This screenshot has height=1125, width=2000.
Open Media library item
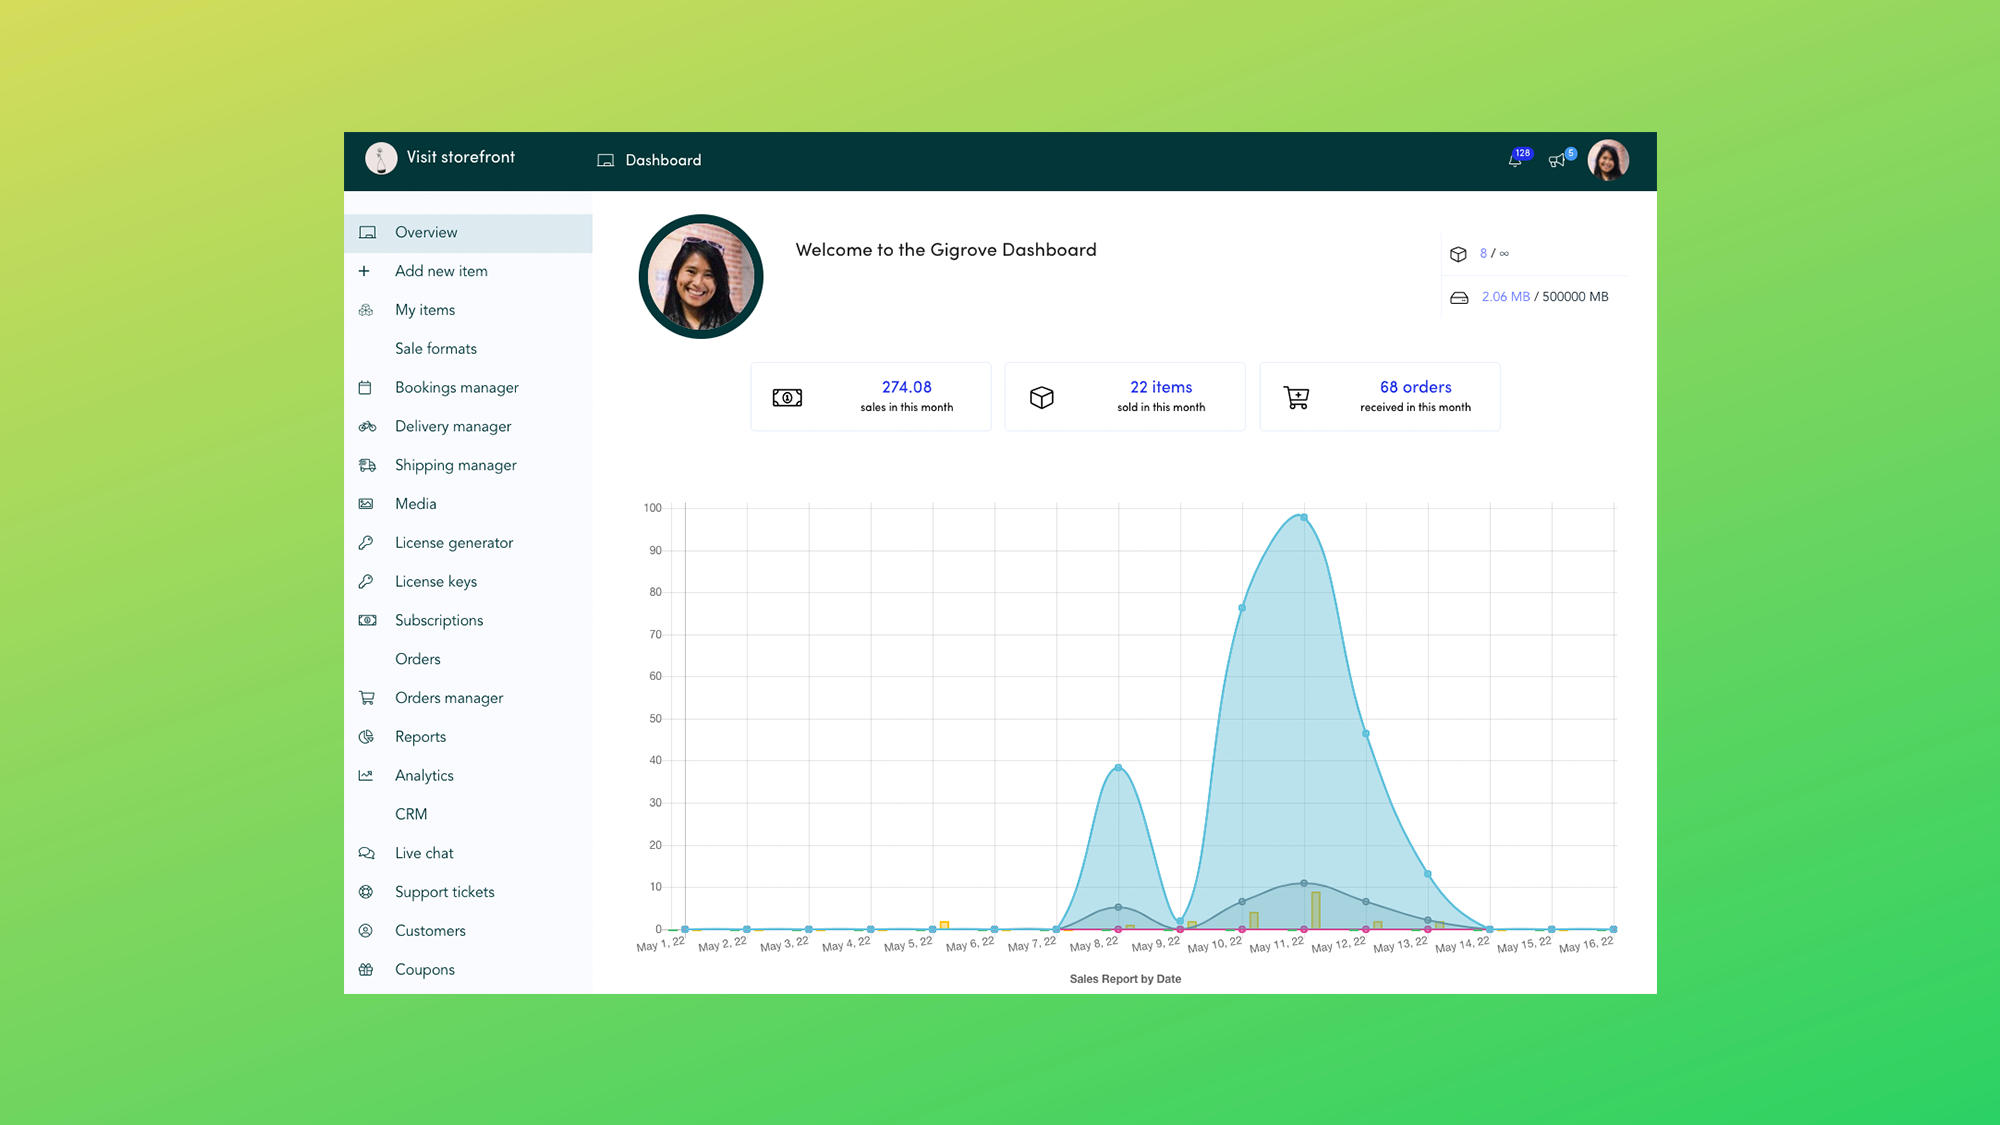(x=416, y=504)
